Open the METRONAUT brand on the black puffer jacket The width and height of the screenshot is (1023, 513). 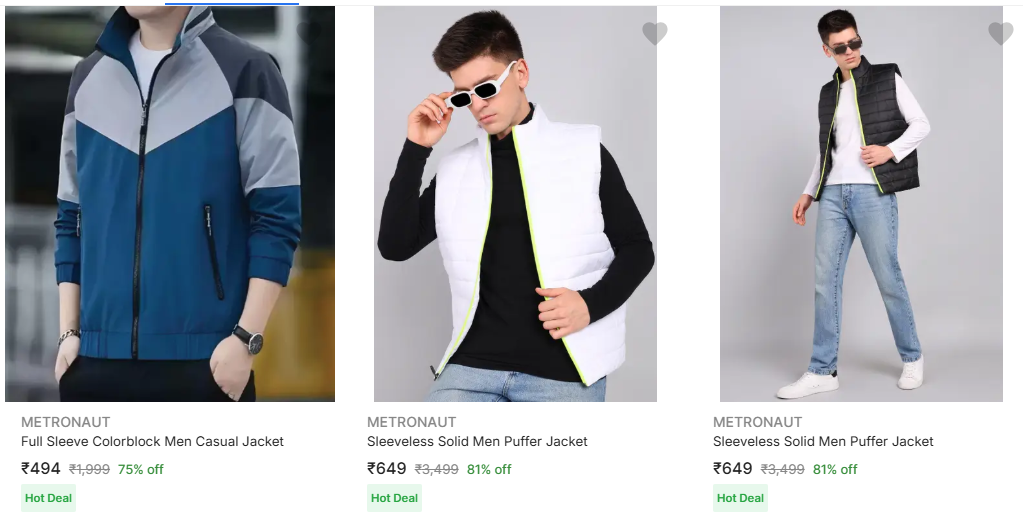click(x=757, y=422)
